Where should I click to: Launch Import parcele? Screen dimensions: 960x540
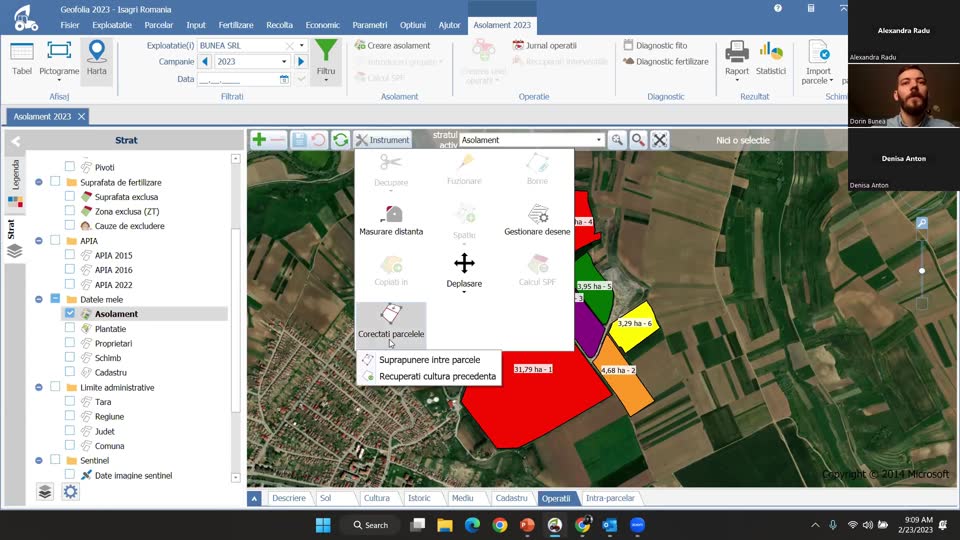point(818,62)
